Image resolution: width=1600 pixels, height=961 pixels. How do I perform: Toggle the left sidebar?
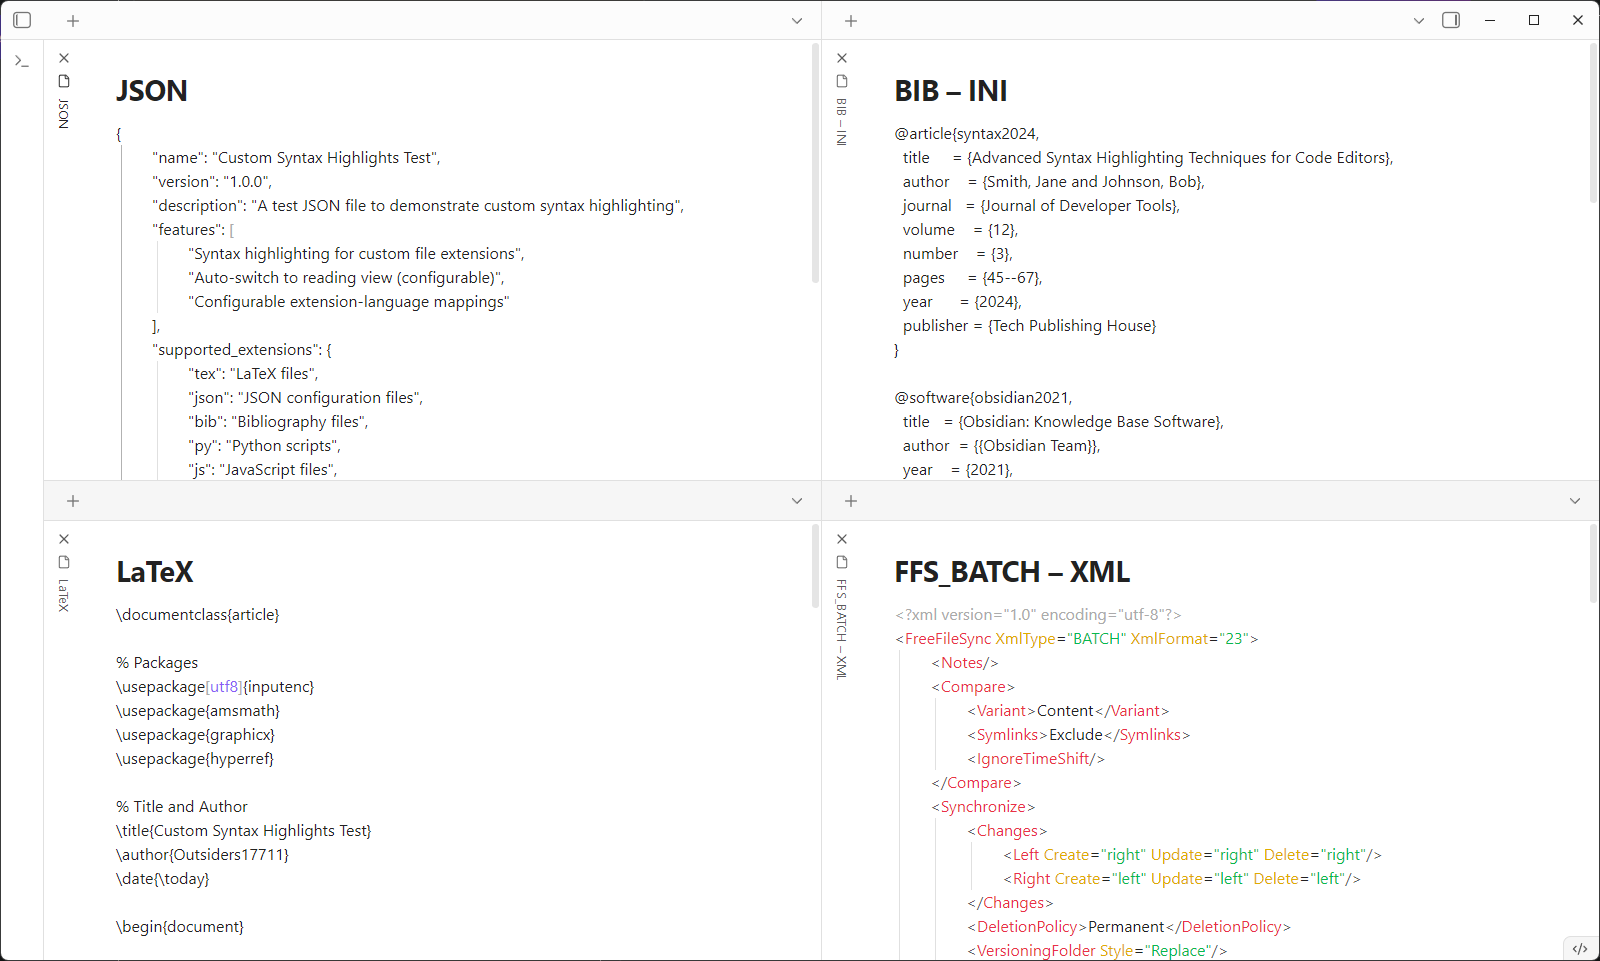[22, 20]
